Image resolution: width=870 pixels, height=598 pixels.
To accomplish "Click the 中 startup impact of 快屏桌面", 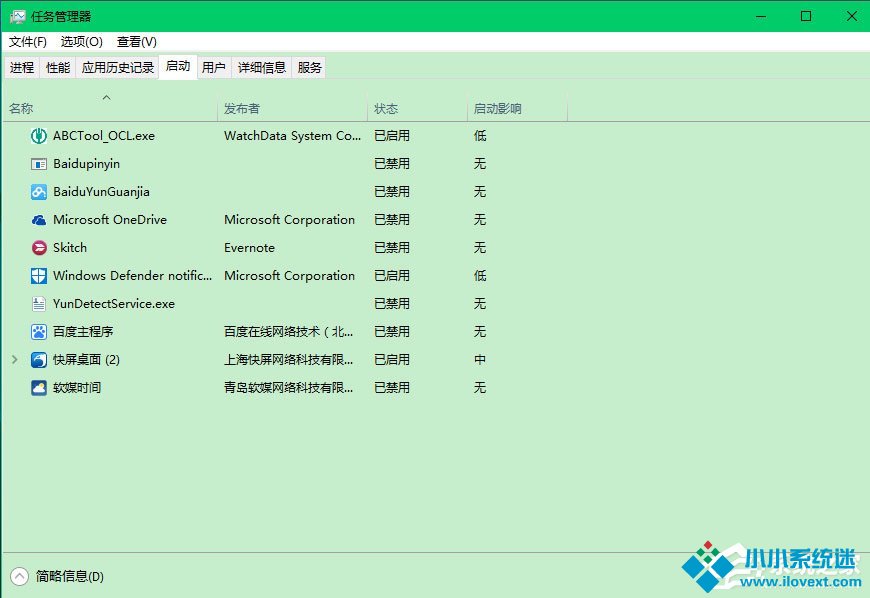I will [x=480, y=360].
